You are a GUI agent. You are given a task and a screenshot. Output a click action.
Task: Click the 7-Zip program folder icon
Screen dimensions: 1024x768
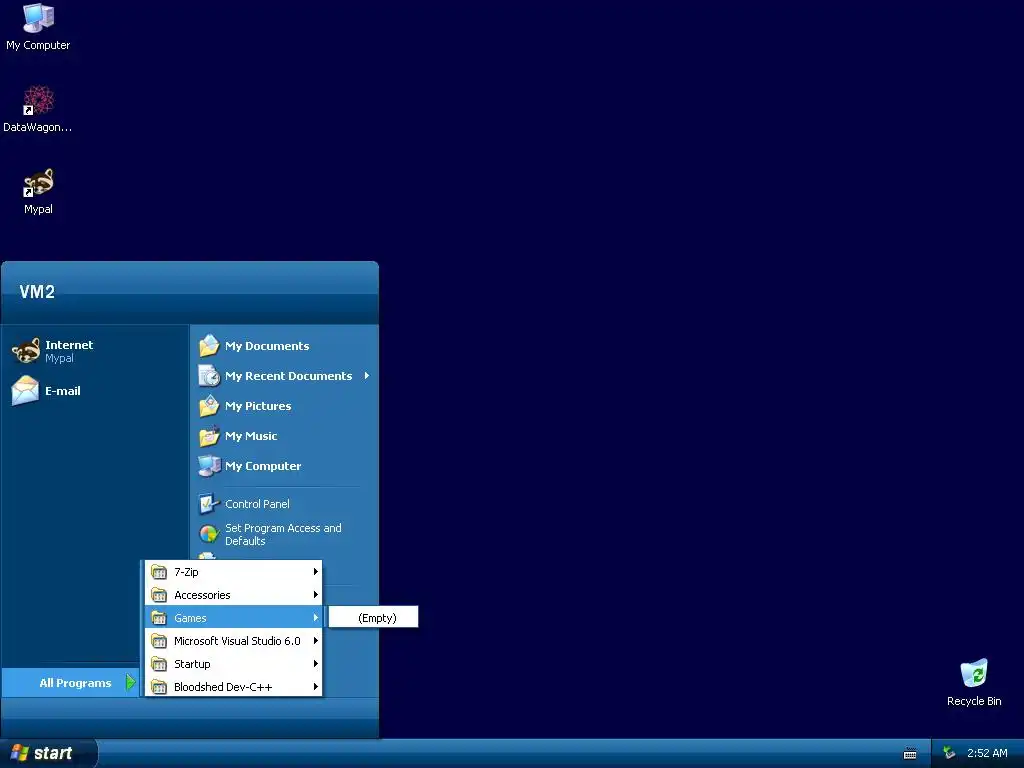pos(159,572)
